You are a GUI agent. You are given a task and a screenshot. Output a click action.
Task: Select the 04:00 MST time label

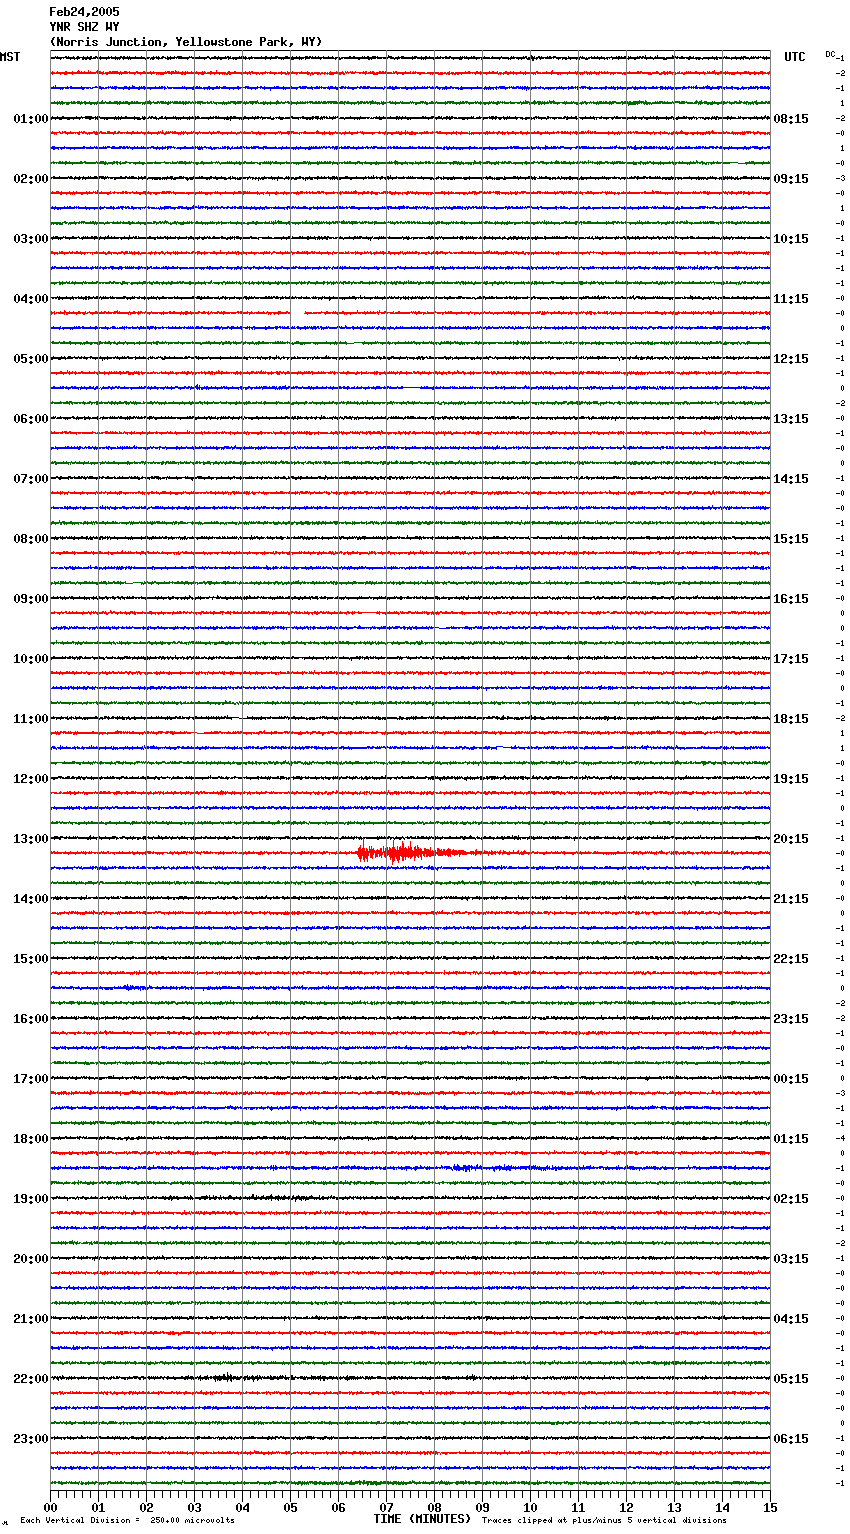(x=30, y=299)
